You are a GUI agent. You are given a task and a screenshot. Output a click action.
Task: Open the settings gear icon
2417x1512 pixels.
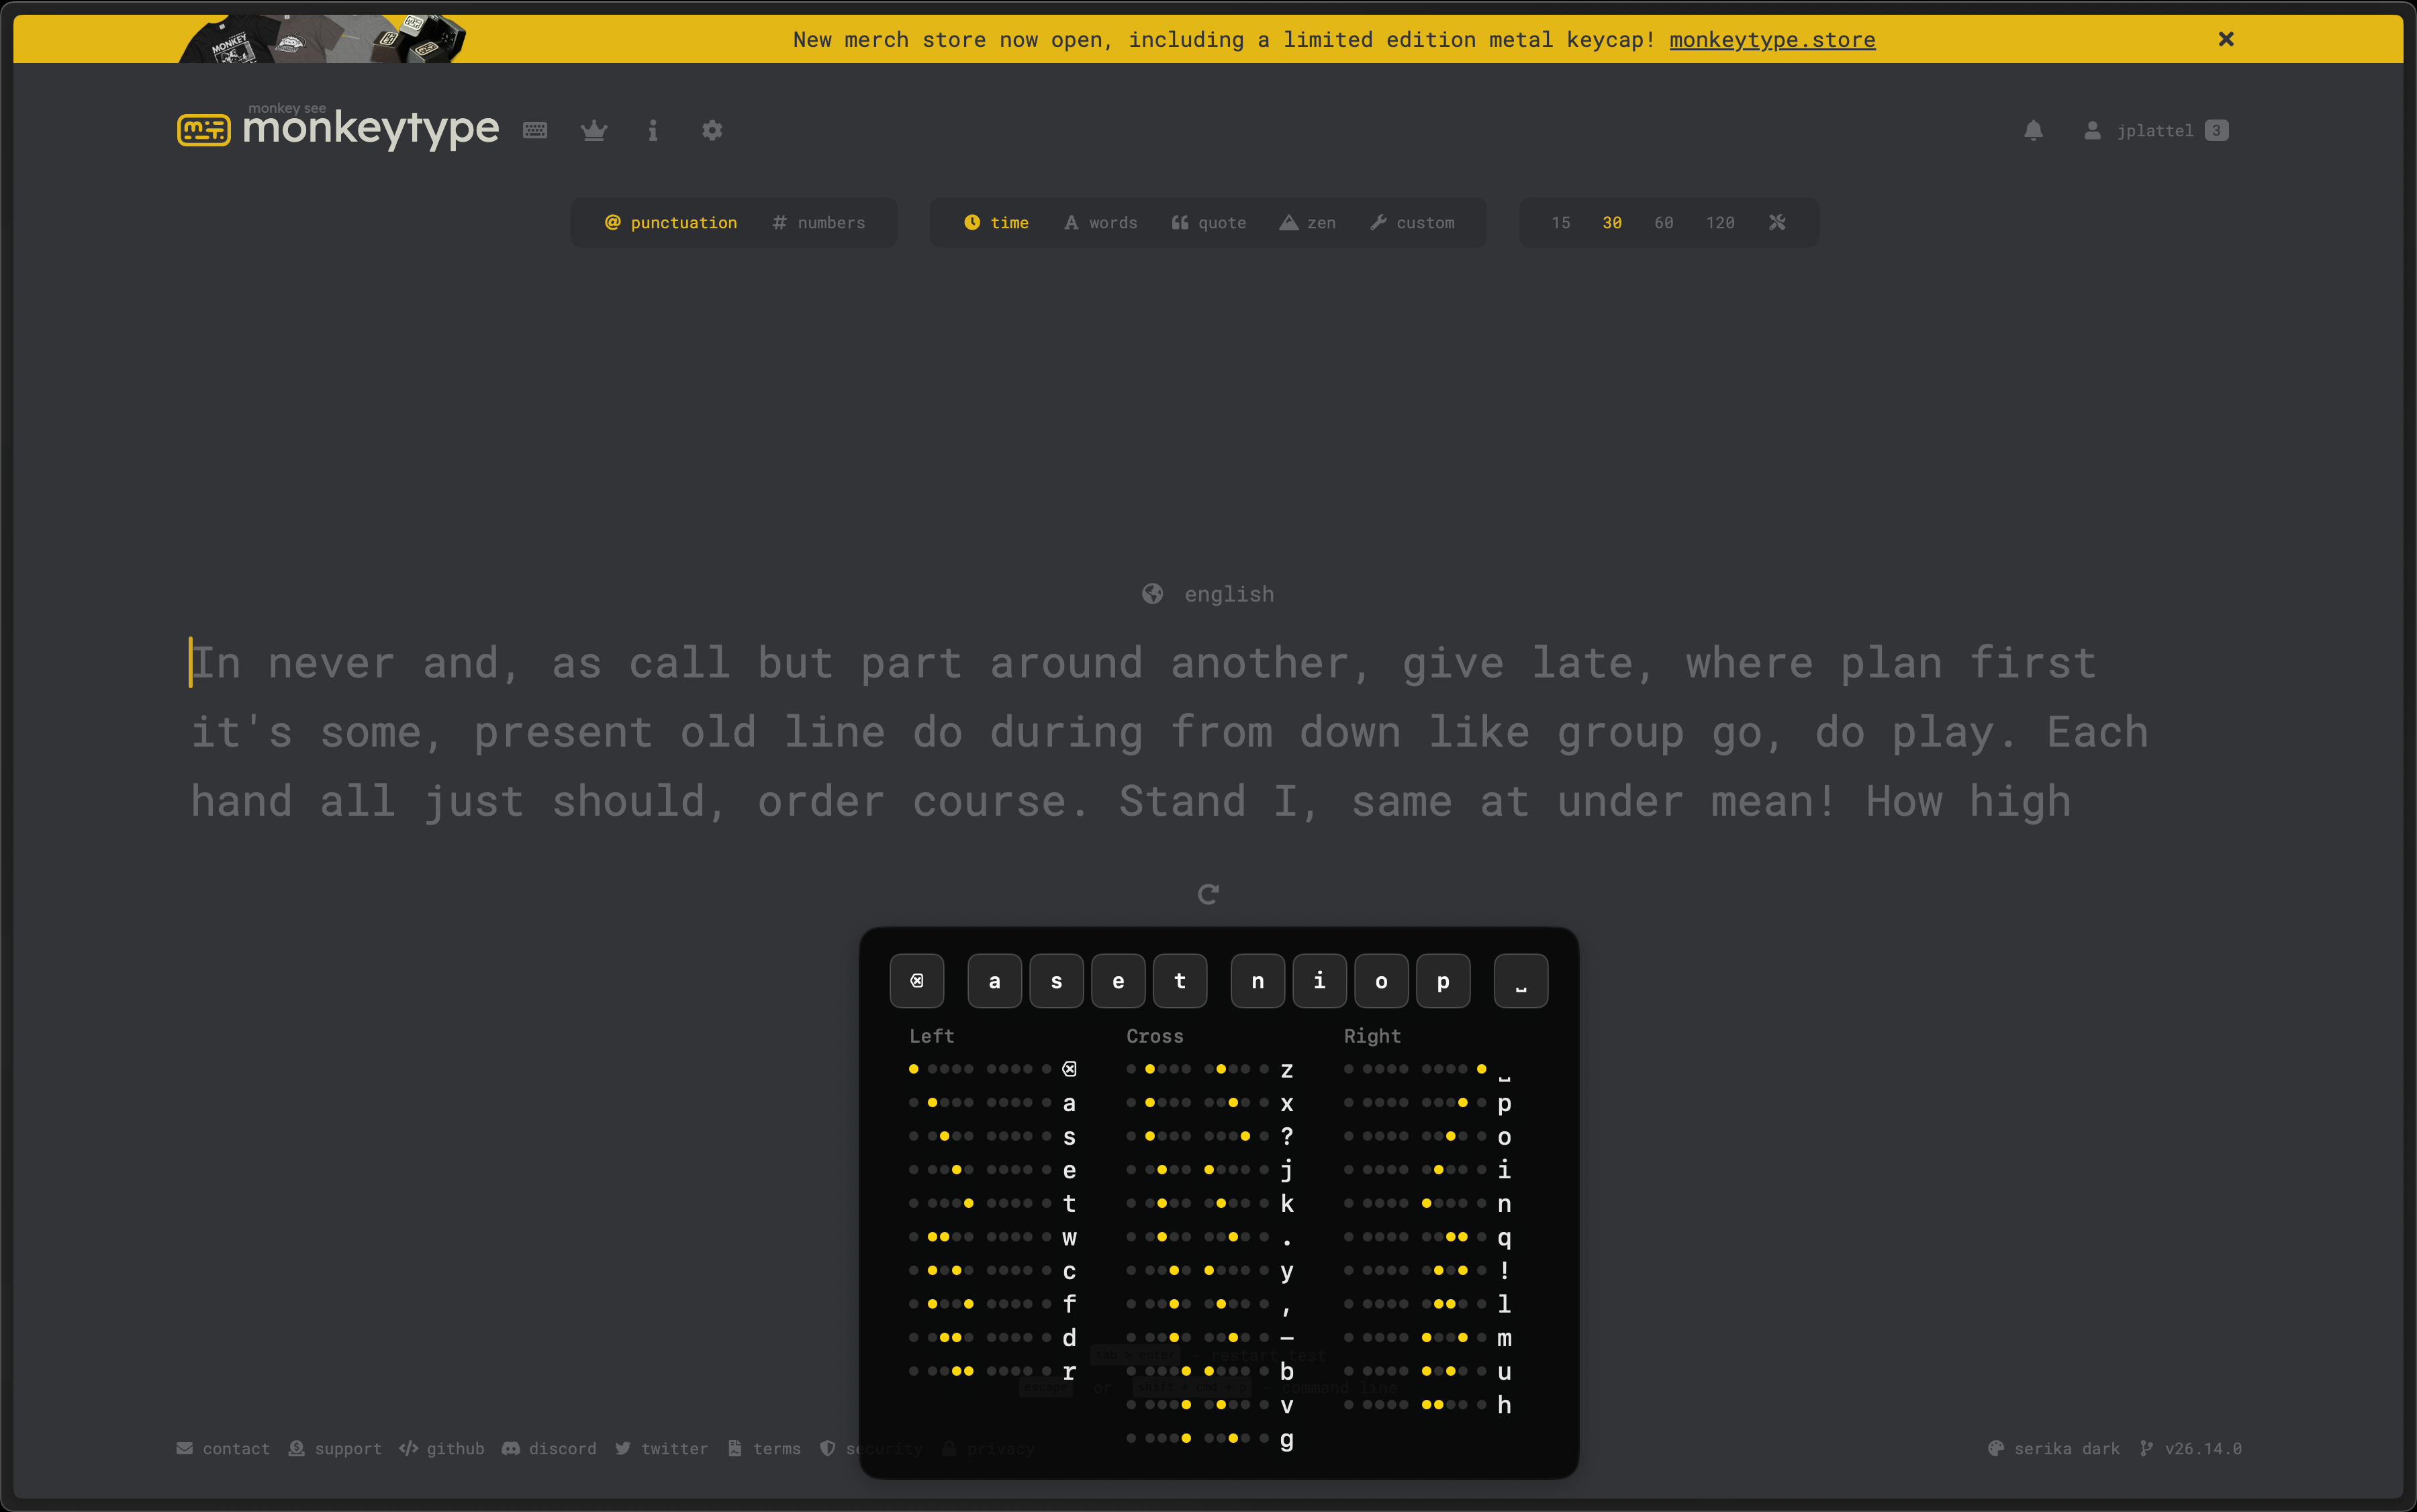[x=712, y=131]
